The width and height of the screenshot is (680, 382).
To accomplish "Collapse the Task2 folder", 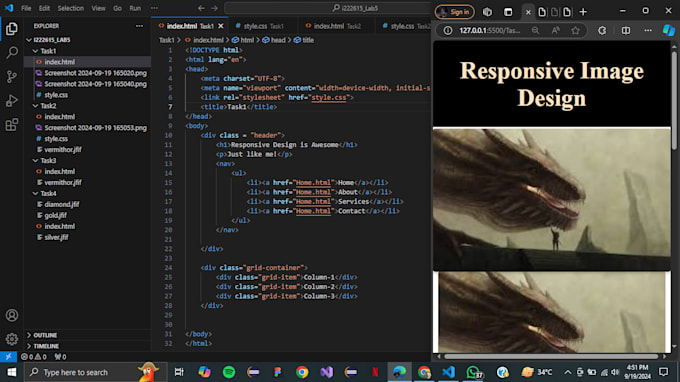I will click(x=36, y=106).
